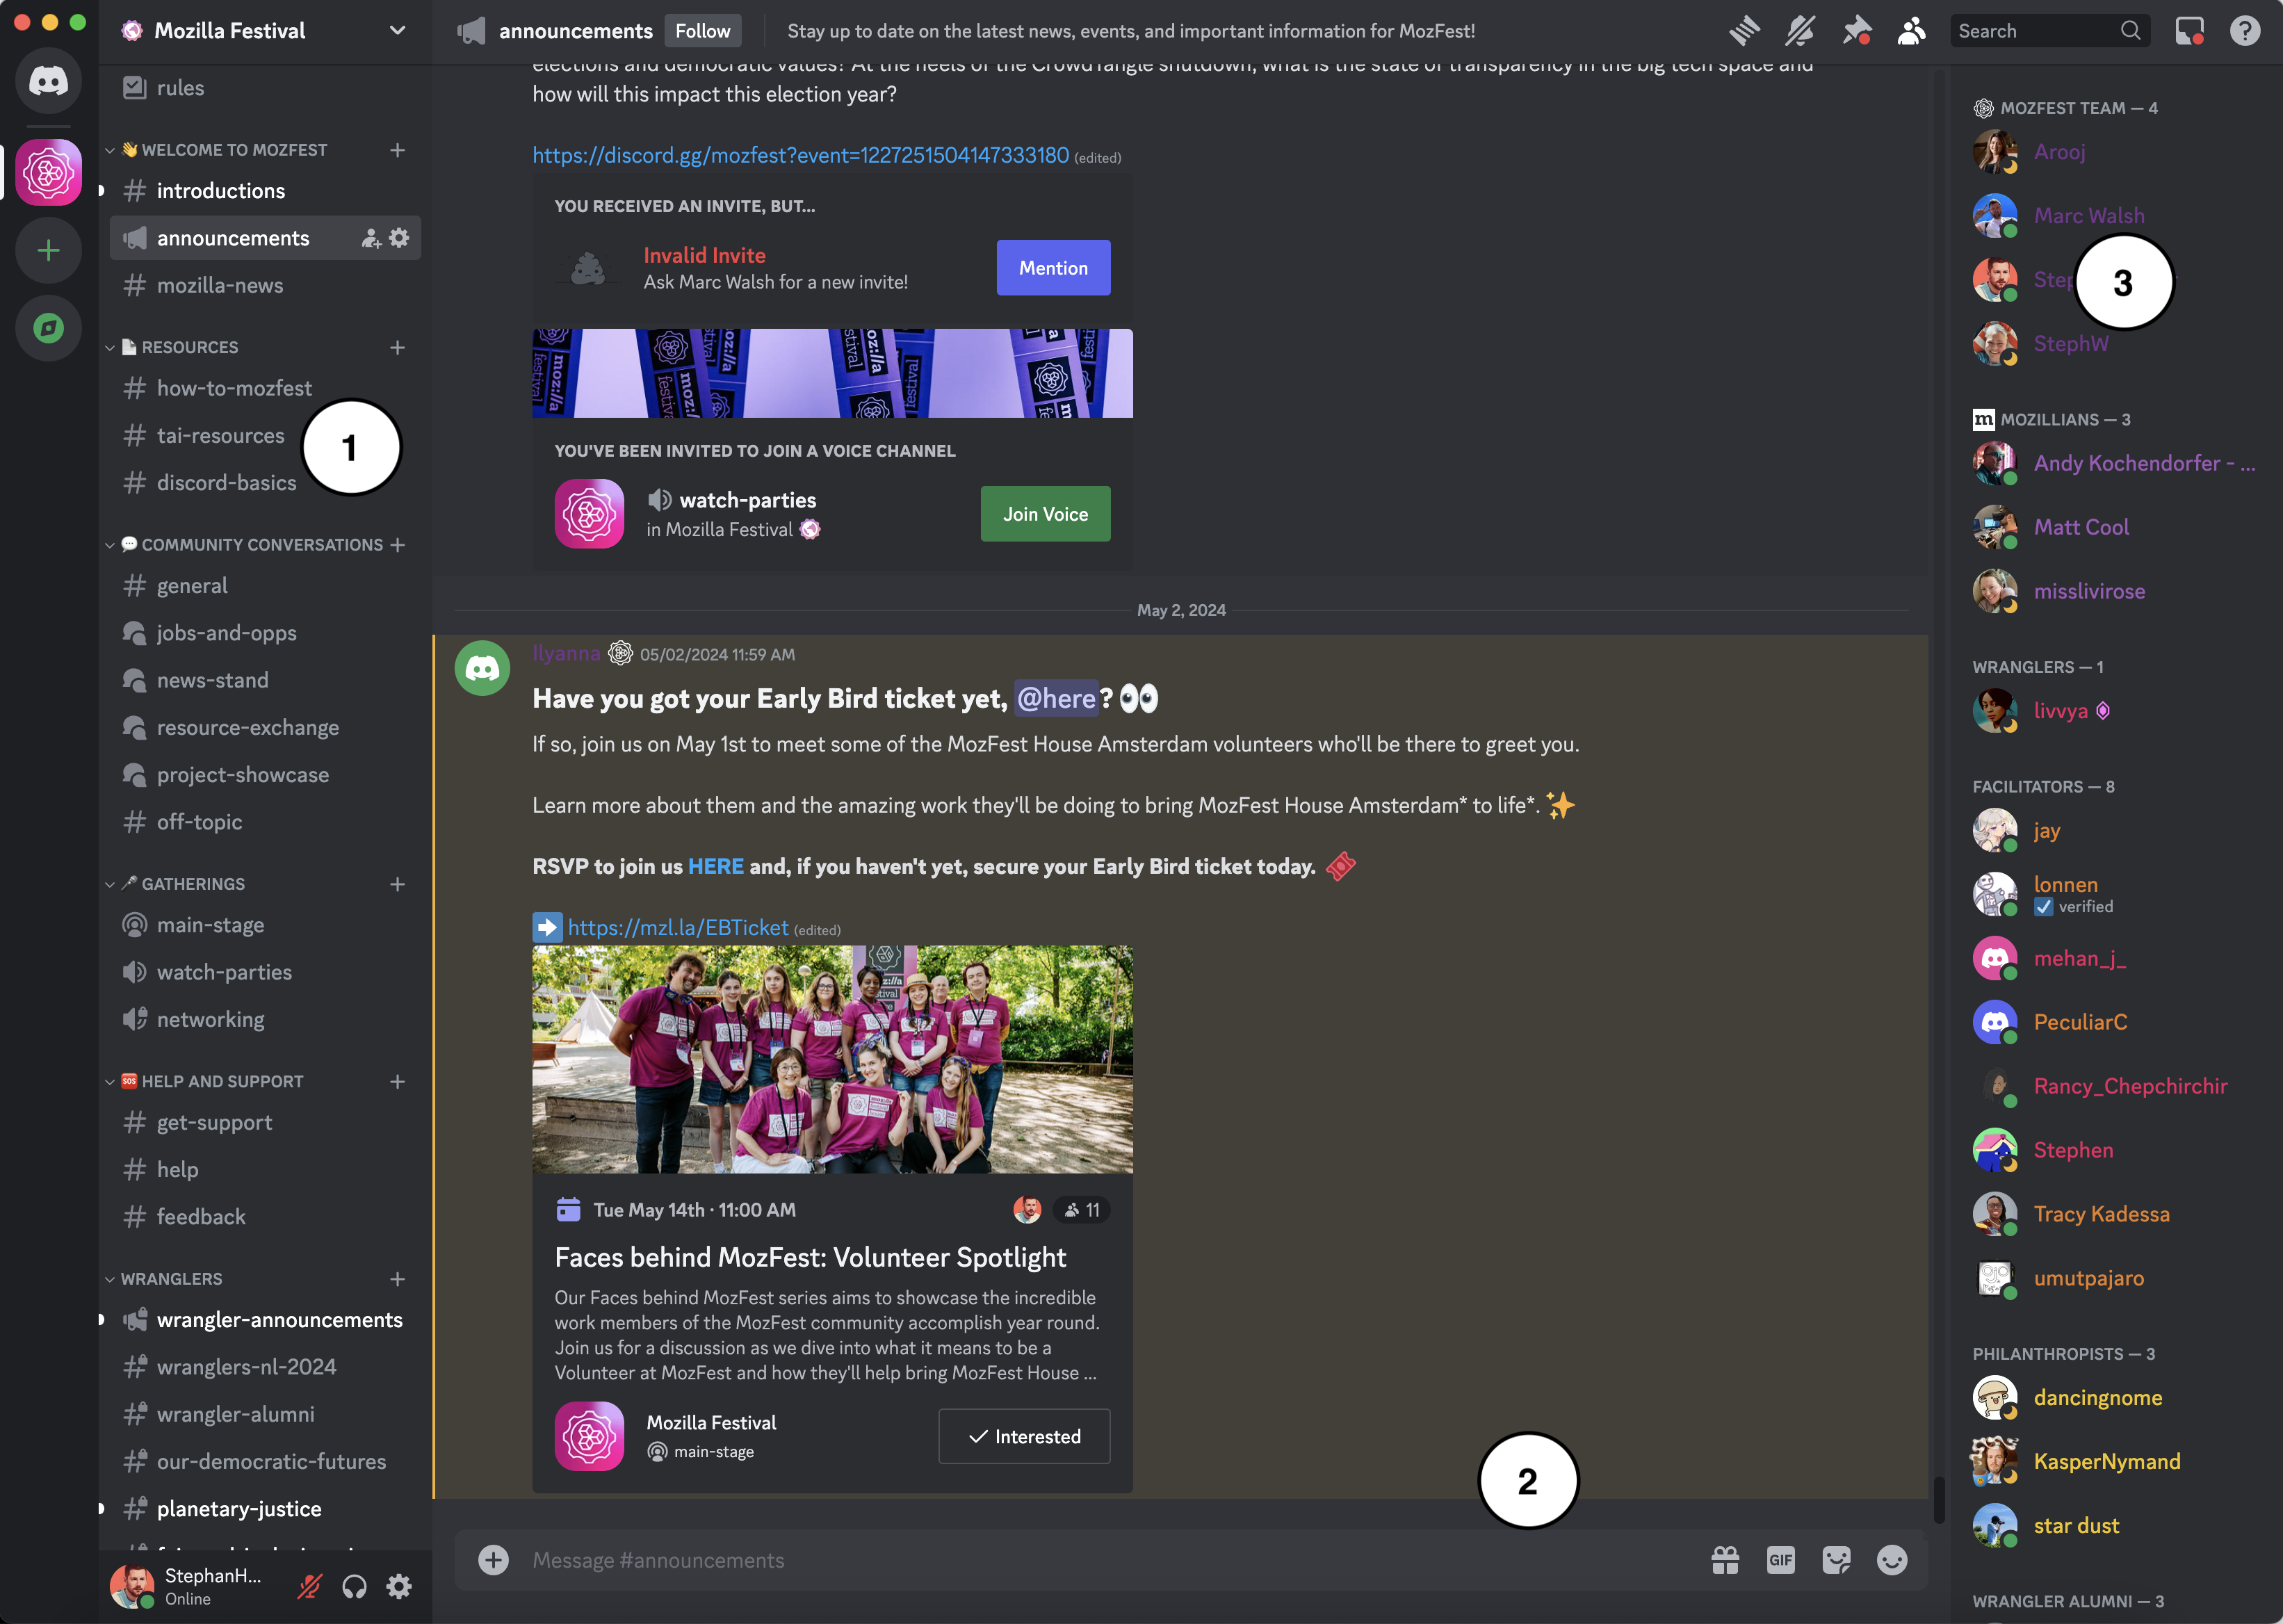Explore discoverable servers compass icon
The height and width of the screenshot is (1624, 2283).
(48, 328)
